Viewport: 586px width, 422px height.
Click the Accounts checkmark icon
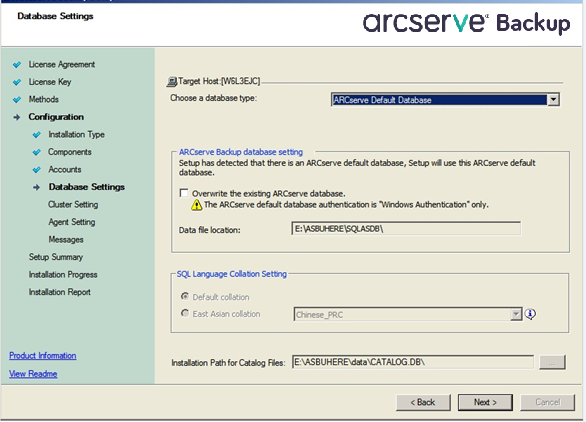pyautogui.click(x=36, y=170)
